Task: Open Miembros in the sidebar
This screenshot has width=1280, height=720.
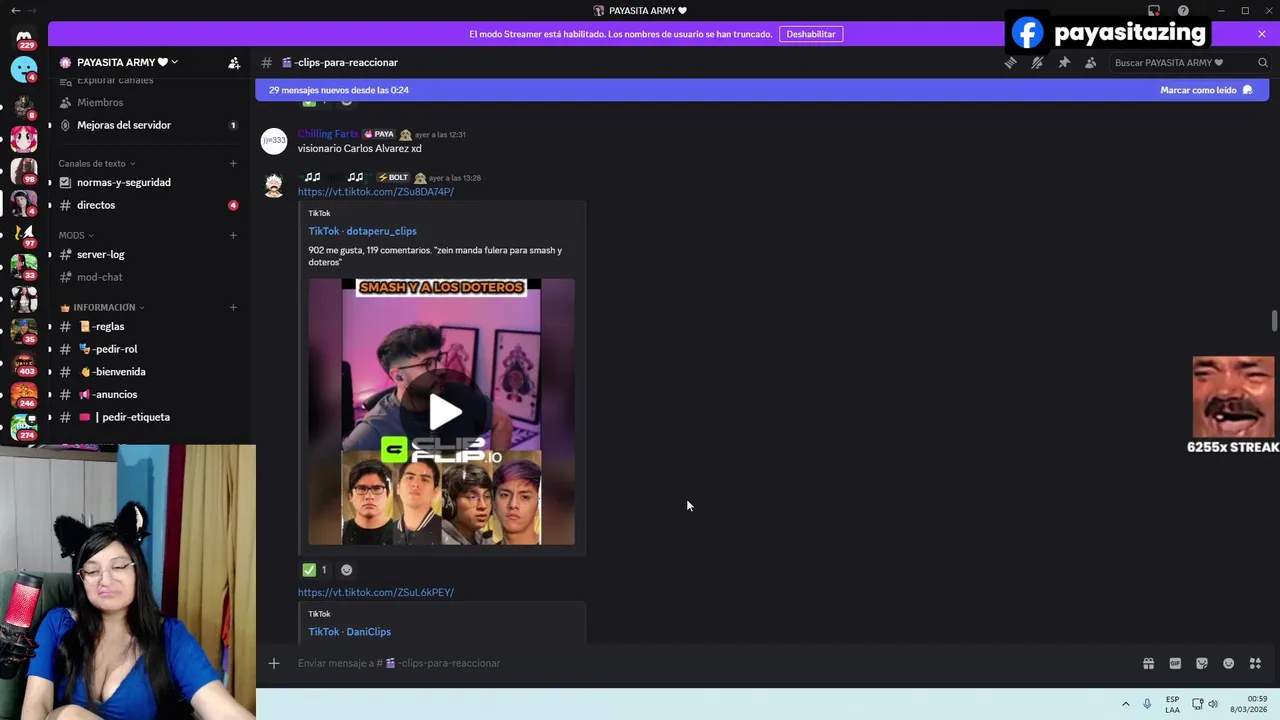Action: [x=100, y=102]
